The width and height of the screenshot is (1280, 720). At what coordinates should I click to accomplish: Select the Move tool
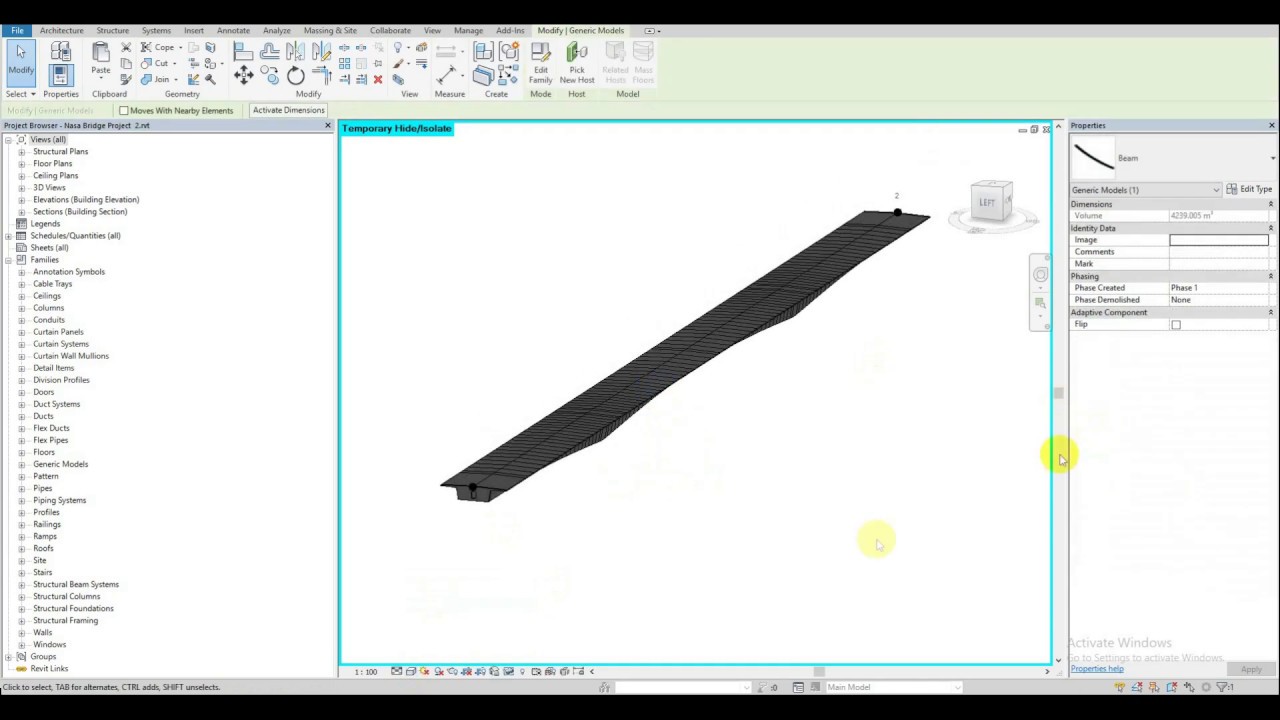(x=243, y=75)
